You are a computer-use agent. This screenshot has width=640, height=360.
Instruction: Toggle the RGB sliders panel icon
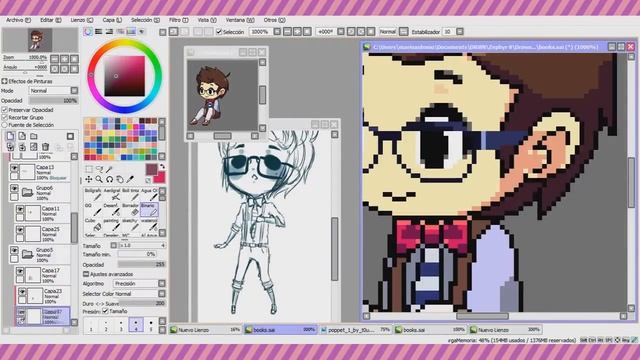(99, 31)
